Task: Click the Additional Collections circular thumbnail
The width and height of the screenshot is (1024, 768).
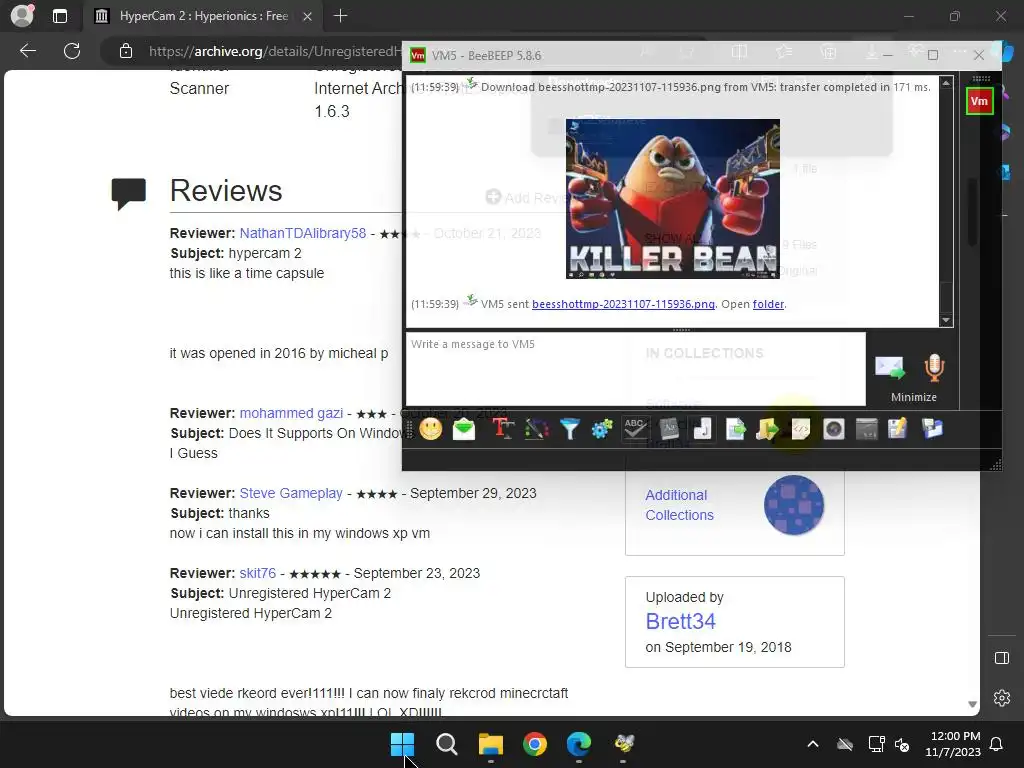Action: click(793, 505)
